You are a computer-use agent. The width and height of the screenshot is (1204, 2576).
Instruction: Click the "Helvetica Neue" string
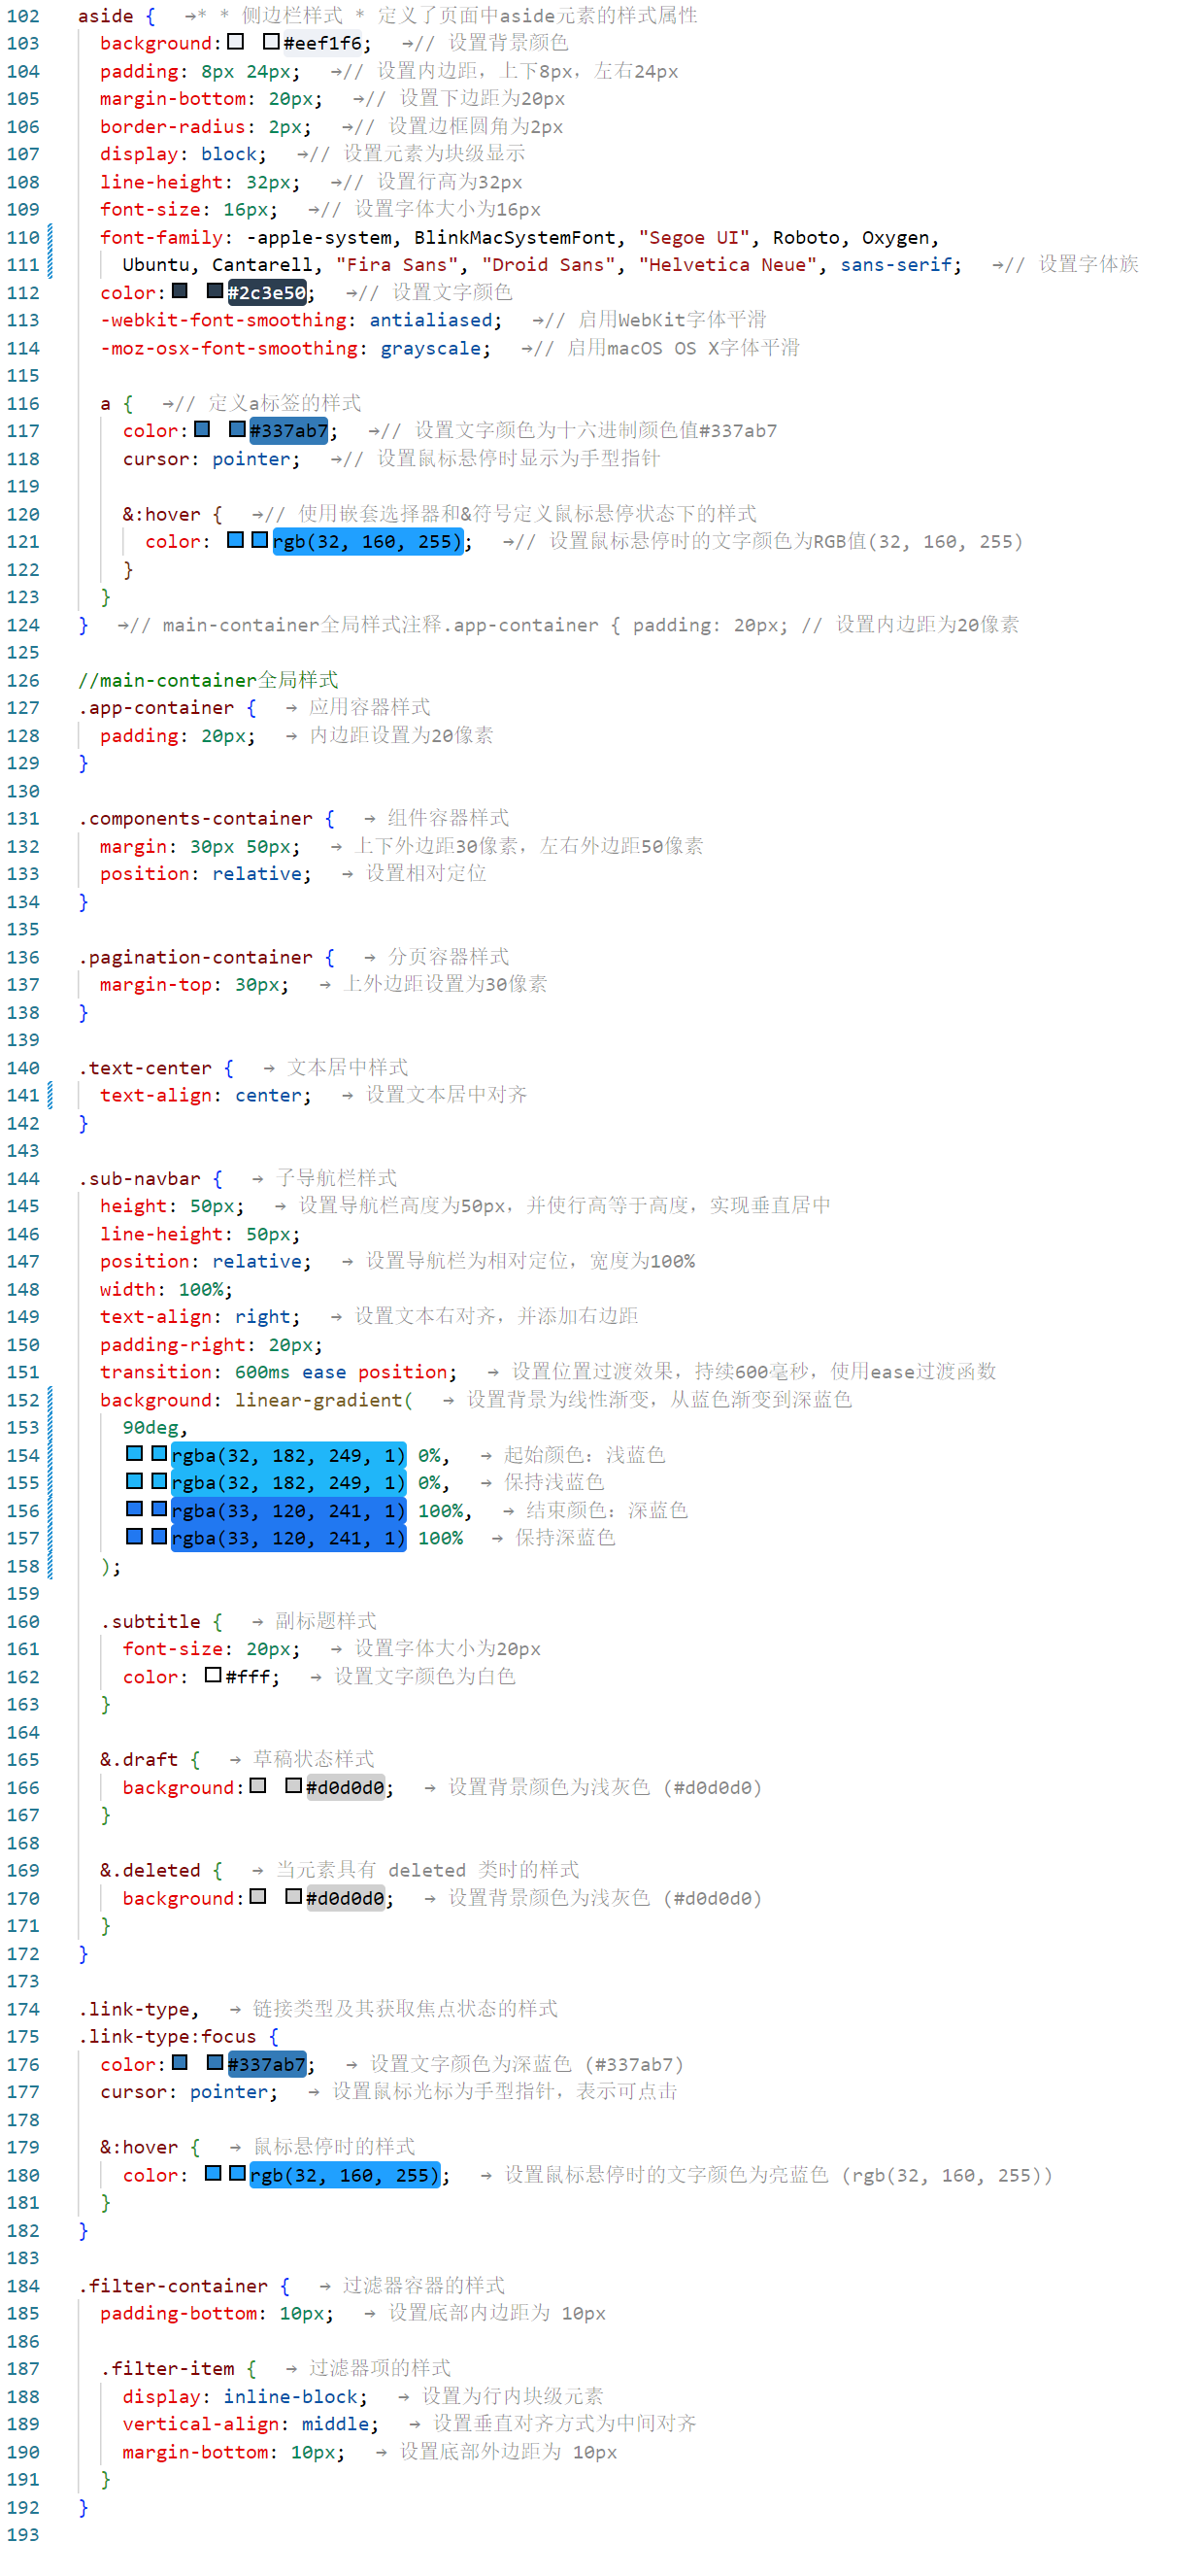coord(728,265)
